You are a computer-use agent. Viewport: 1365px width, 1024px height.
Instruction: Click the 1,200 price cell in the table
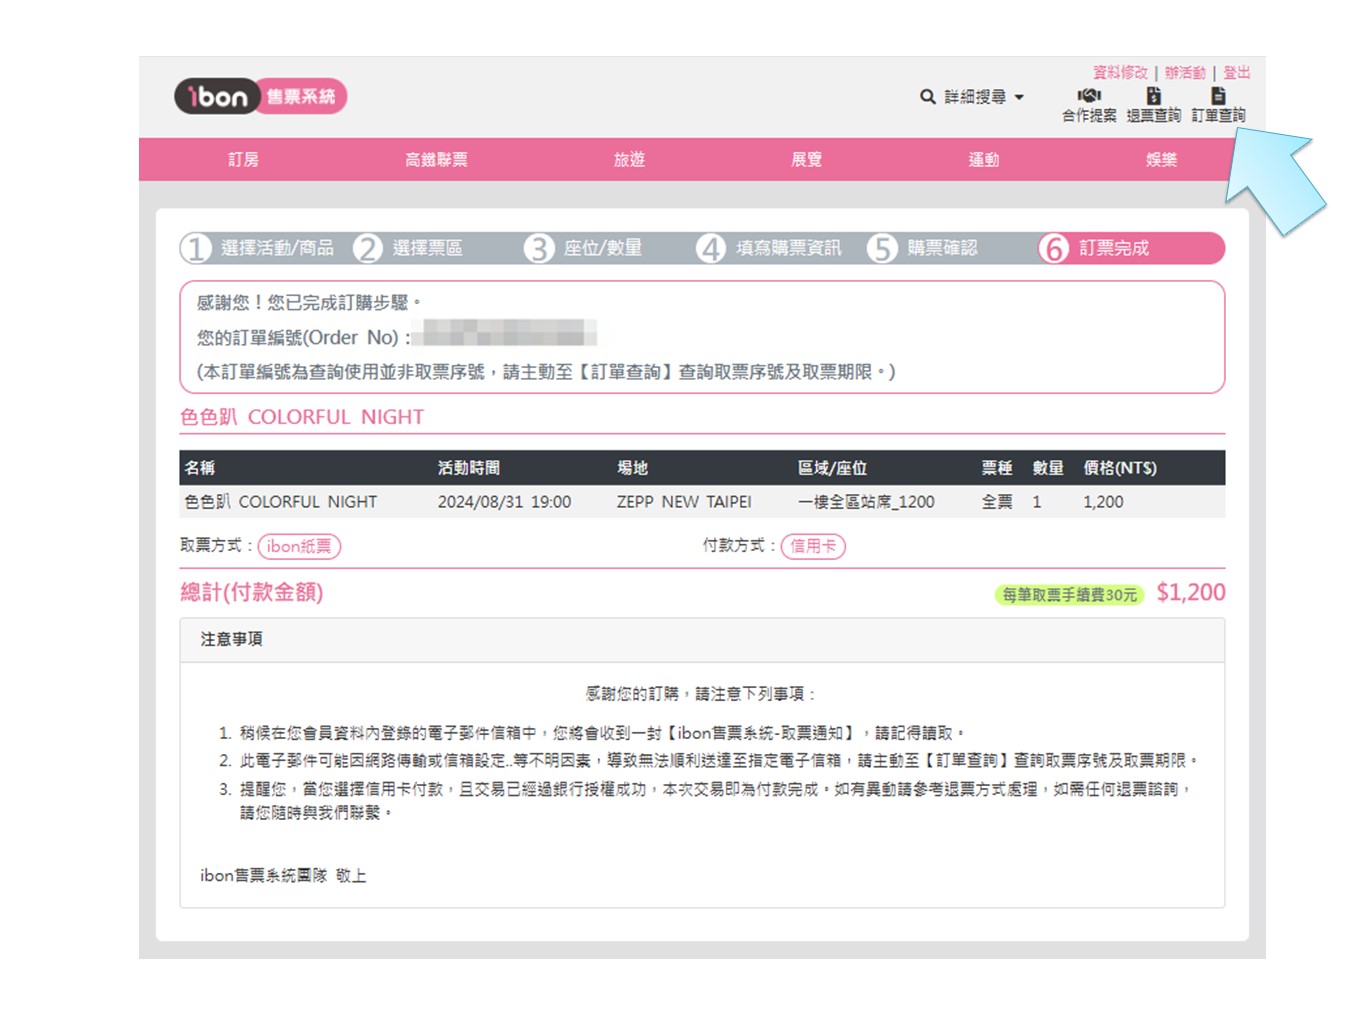[x=1103, y=502]
